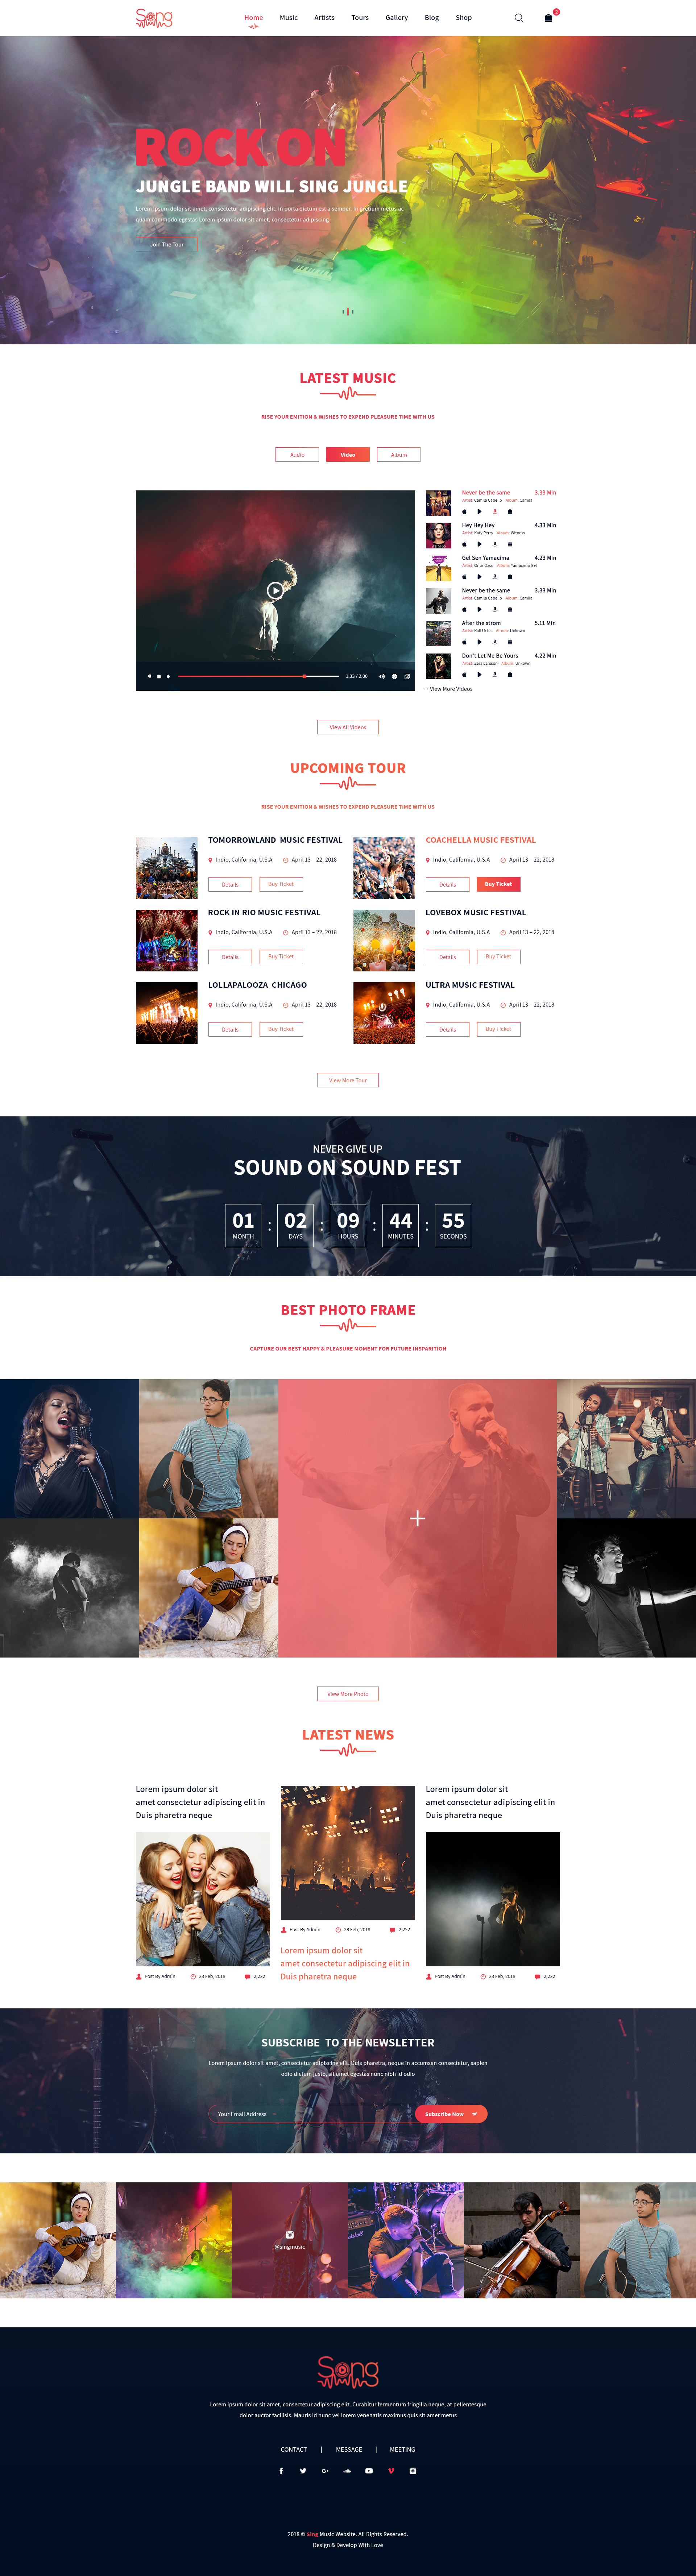Click the Facebook icon in footer

(x=281, y=2470)
